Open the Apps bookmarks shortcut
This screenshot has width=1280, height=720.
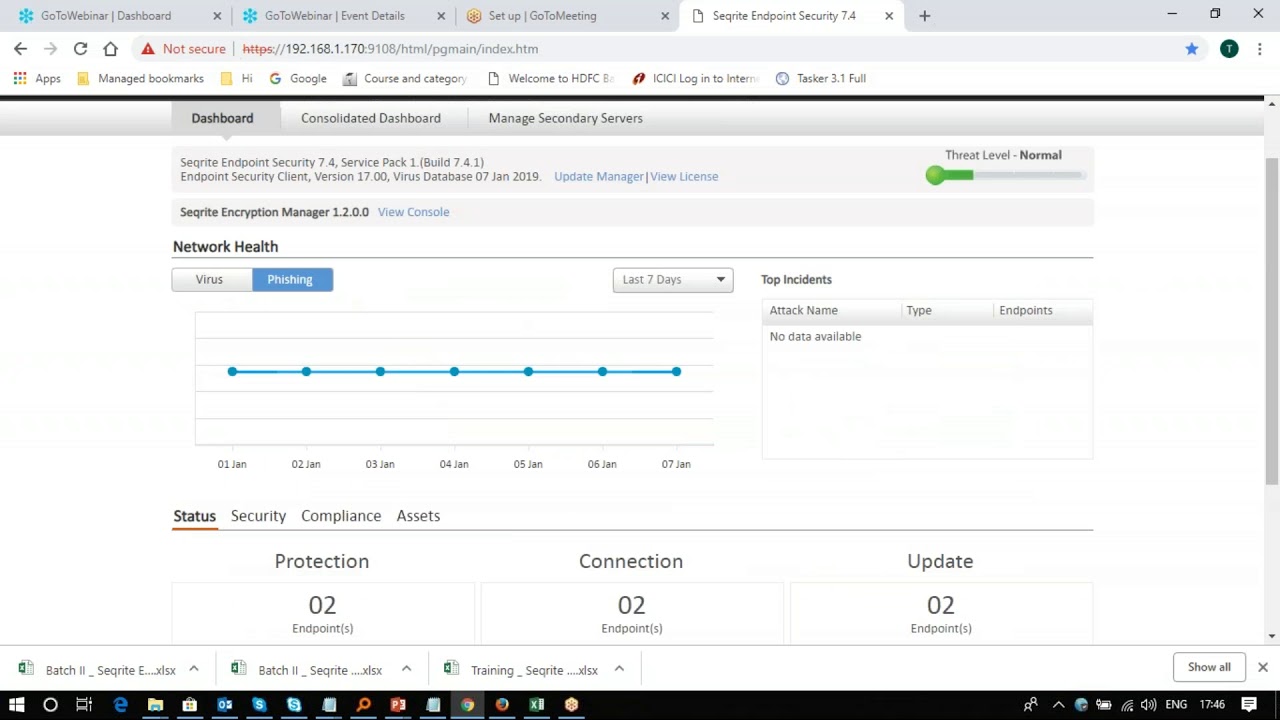tap(37, 78)
